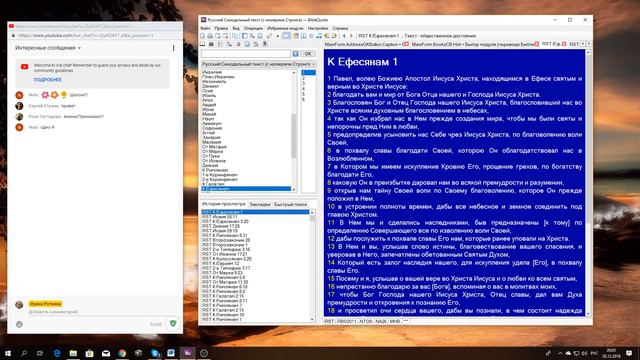The height and width of the screenshot is (360, 640).
Task: Open the Правка menu
Action: (x=221, y=28)
